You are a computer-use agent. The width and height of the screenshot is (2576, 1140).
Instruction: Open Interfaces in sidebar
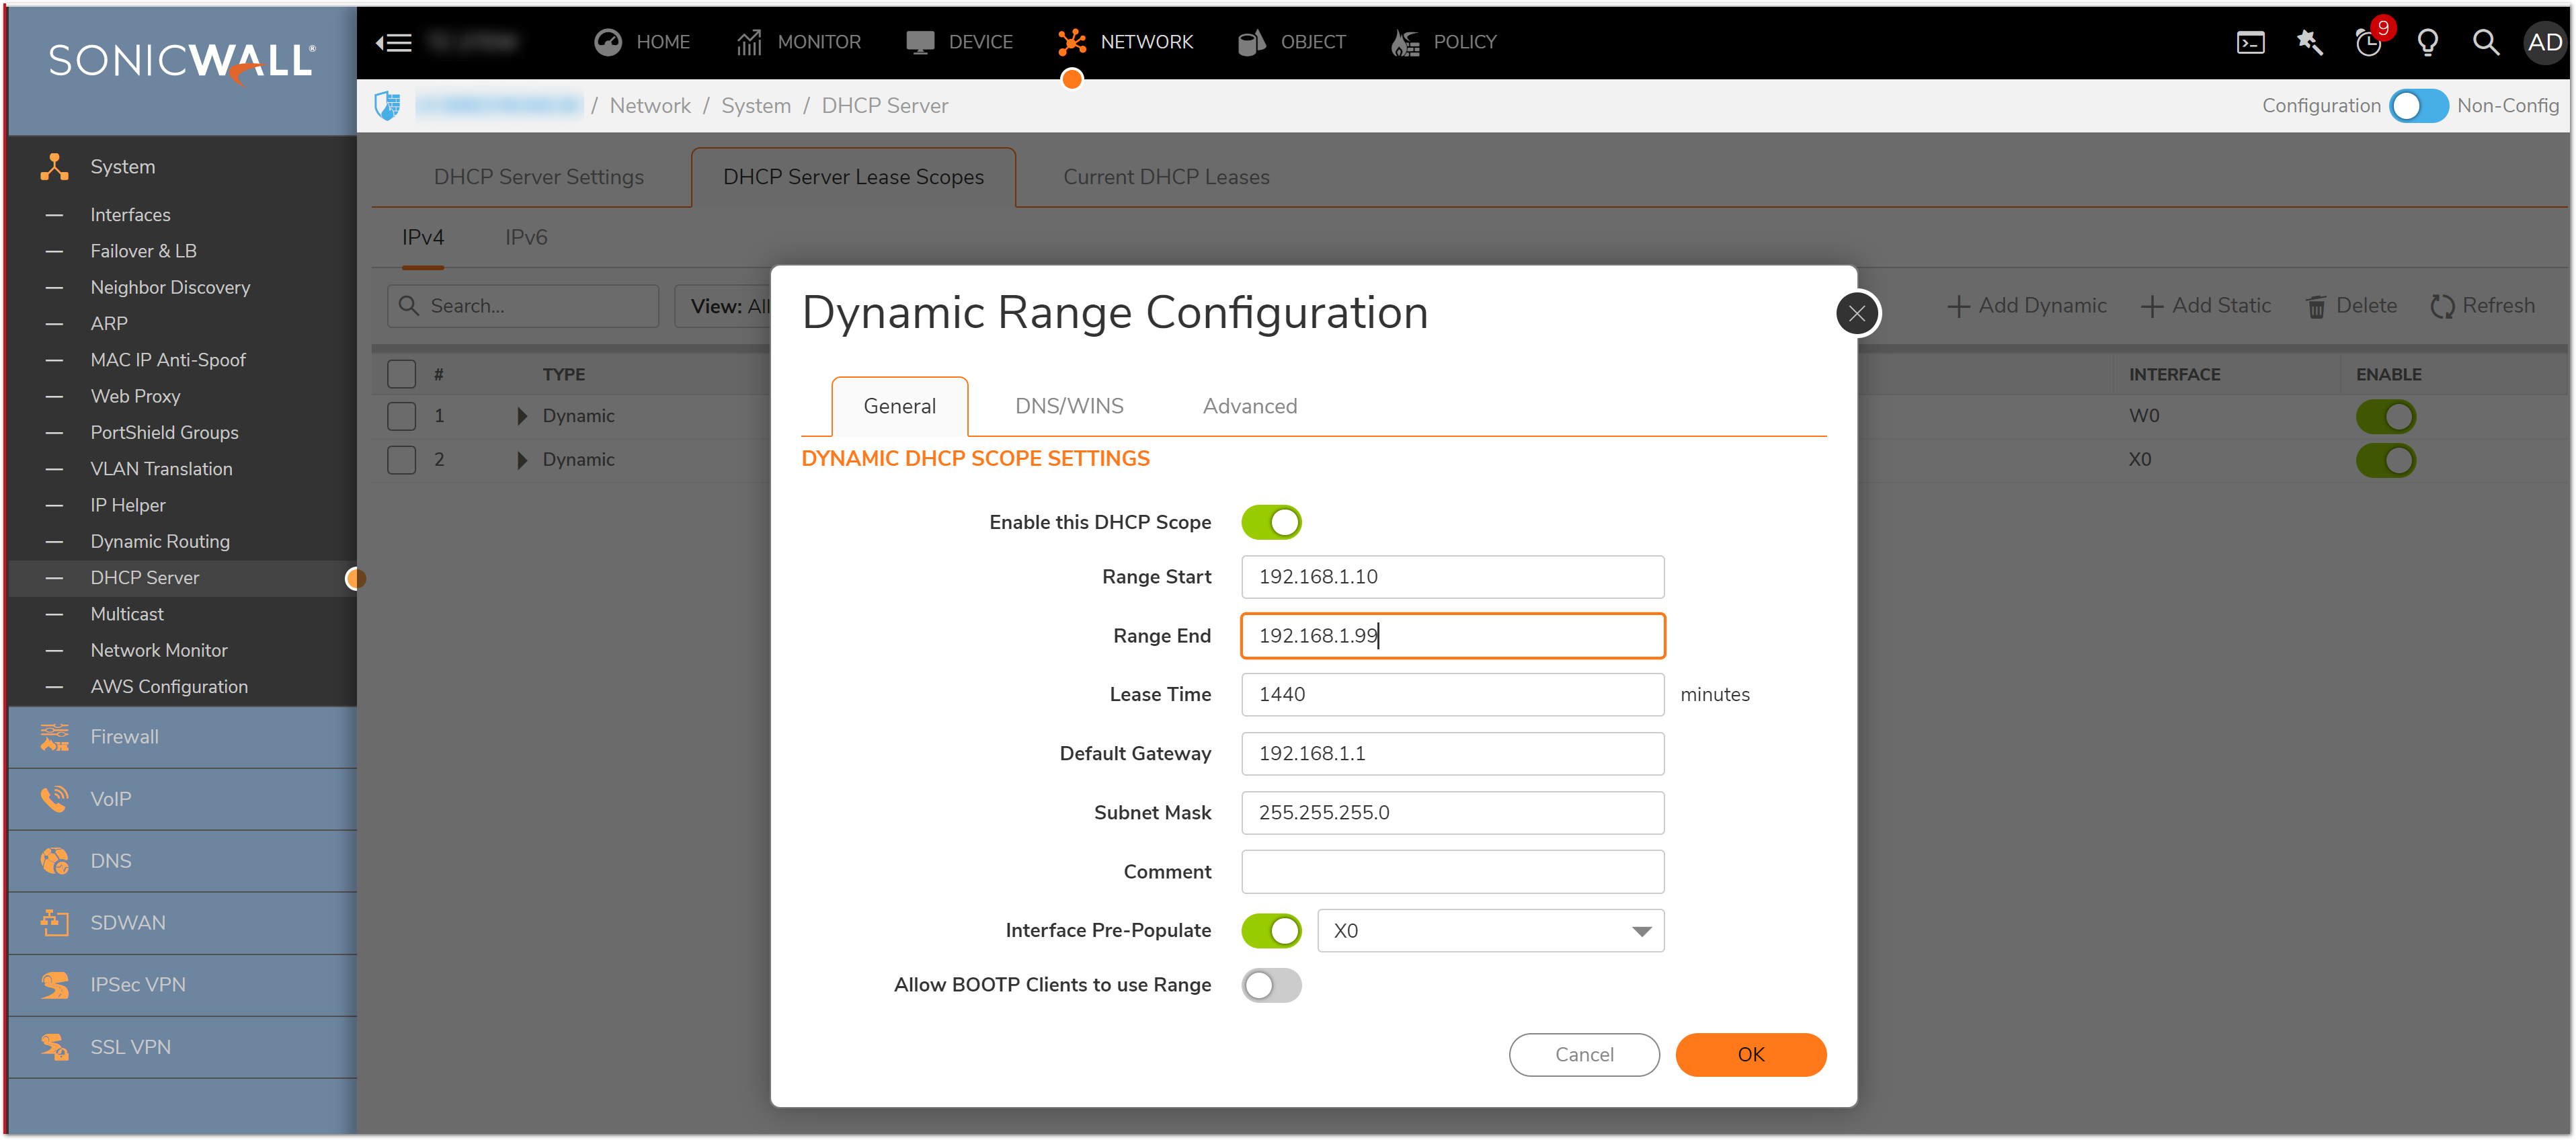(x=130, y=214)
